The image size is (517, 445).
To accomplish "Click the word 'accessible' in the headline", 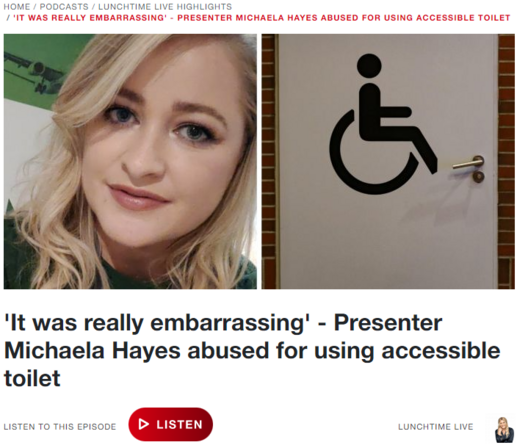I will tap(441, 351).
